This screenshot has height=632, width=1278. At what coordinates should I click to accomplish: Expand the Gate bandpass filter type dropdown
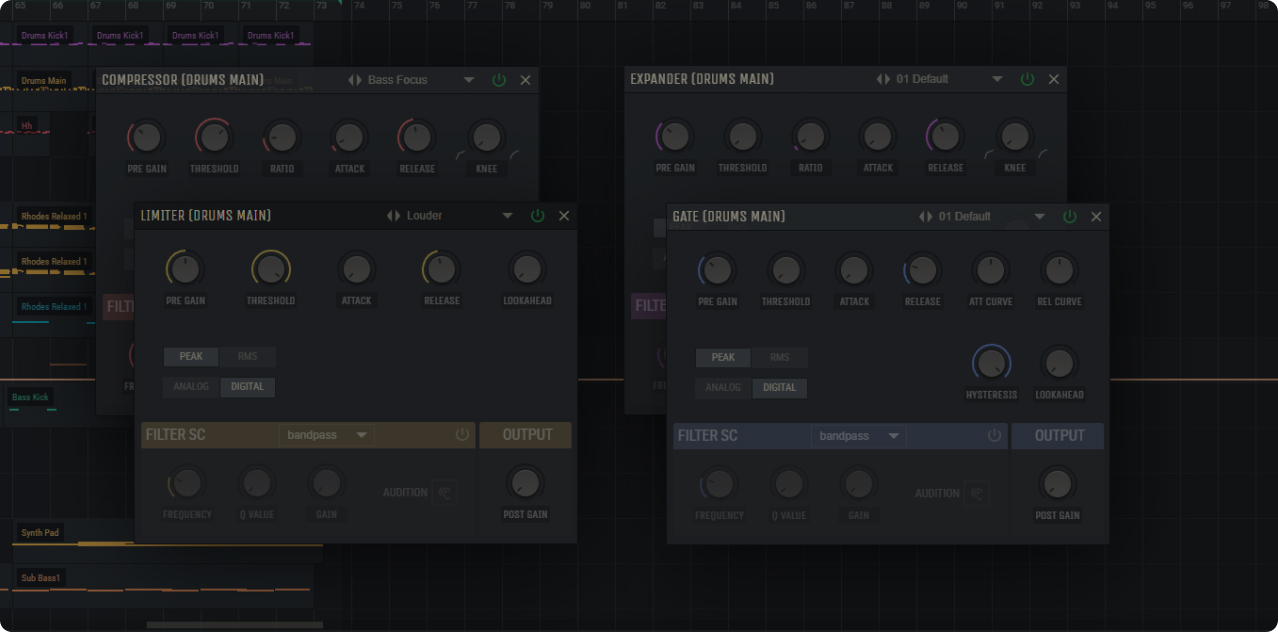coord(894,436)
